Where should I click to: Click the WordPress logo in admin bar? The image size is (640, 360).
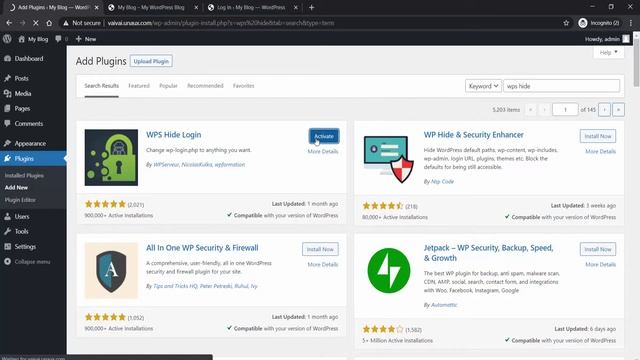pyautogui.click(x=7, y=39)
